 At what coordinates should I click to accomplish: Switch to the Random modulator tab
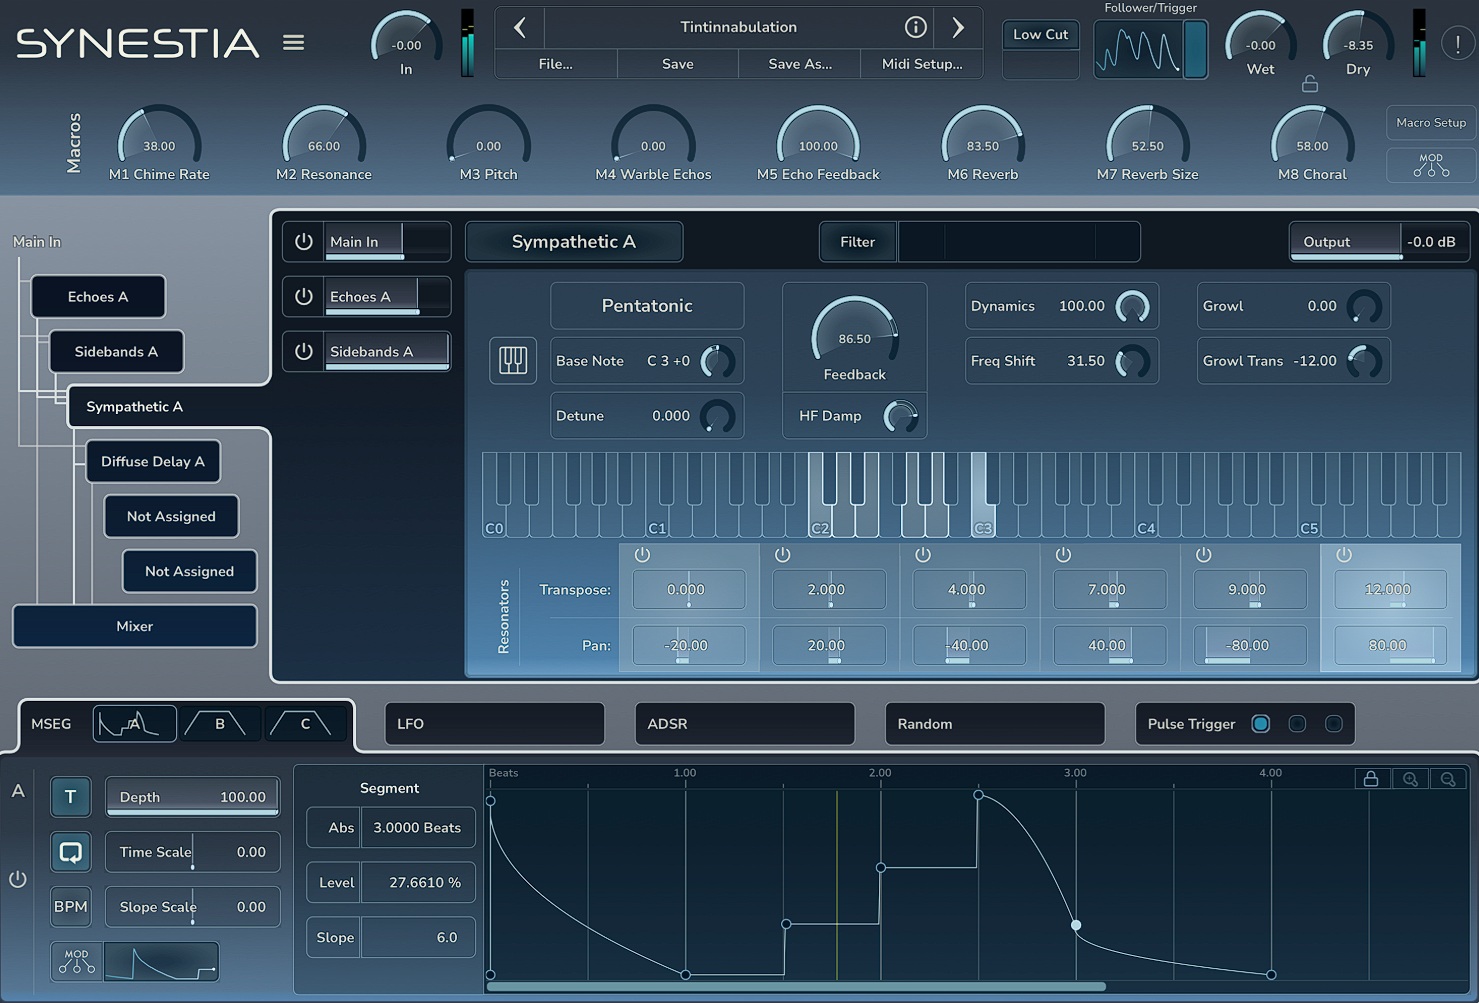[x=995, y=723]
